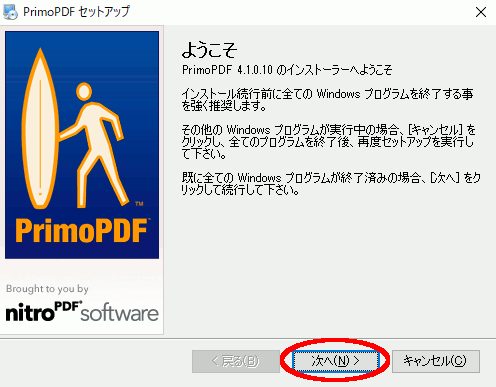
Task: Click the 'Brought to you by' text
Action: pos(47,289)
